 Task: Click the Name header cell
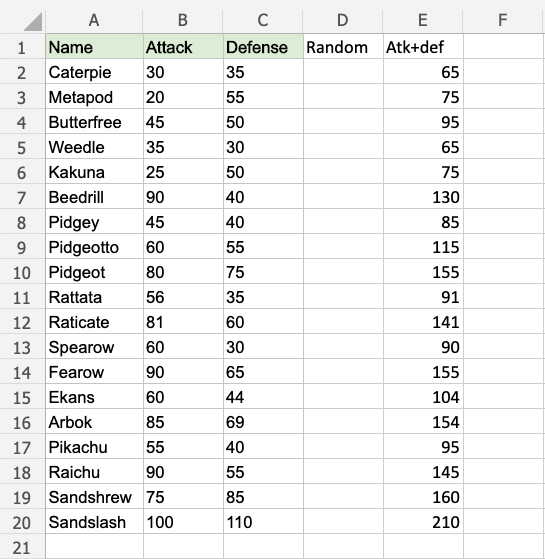[x=94, y=47]
